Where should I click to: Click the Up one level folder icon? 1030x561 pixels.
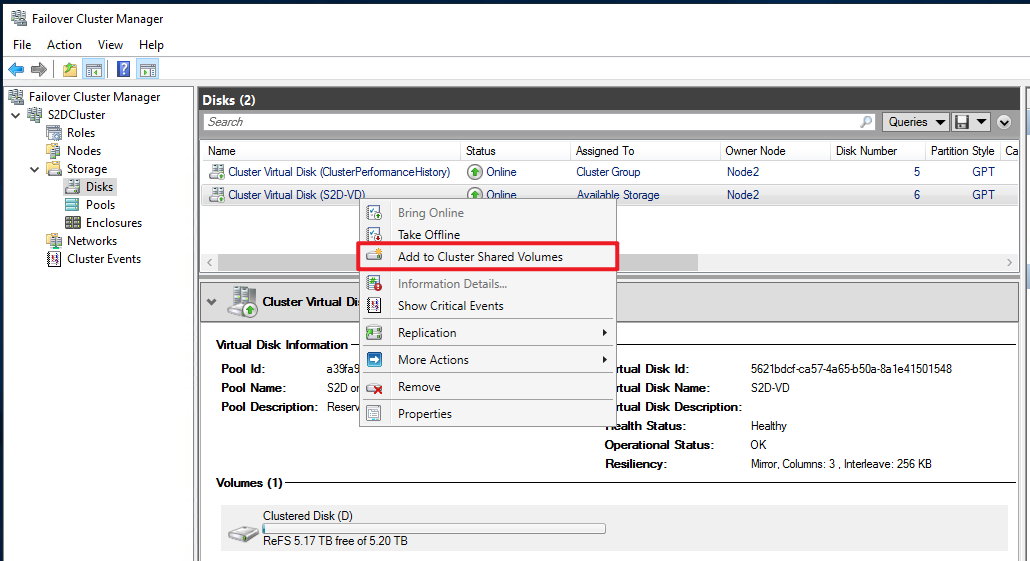coord(70,69)
